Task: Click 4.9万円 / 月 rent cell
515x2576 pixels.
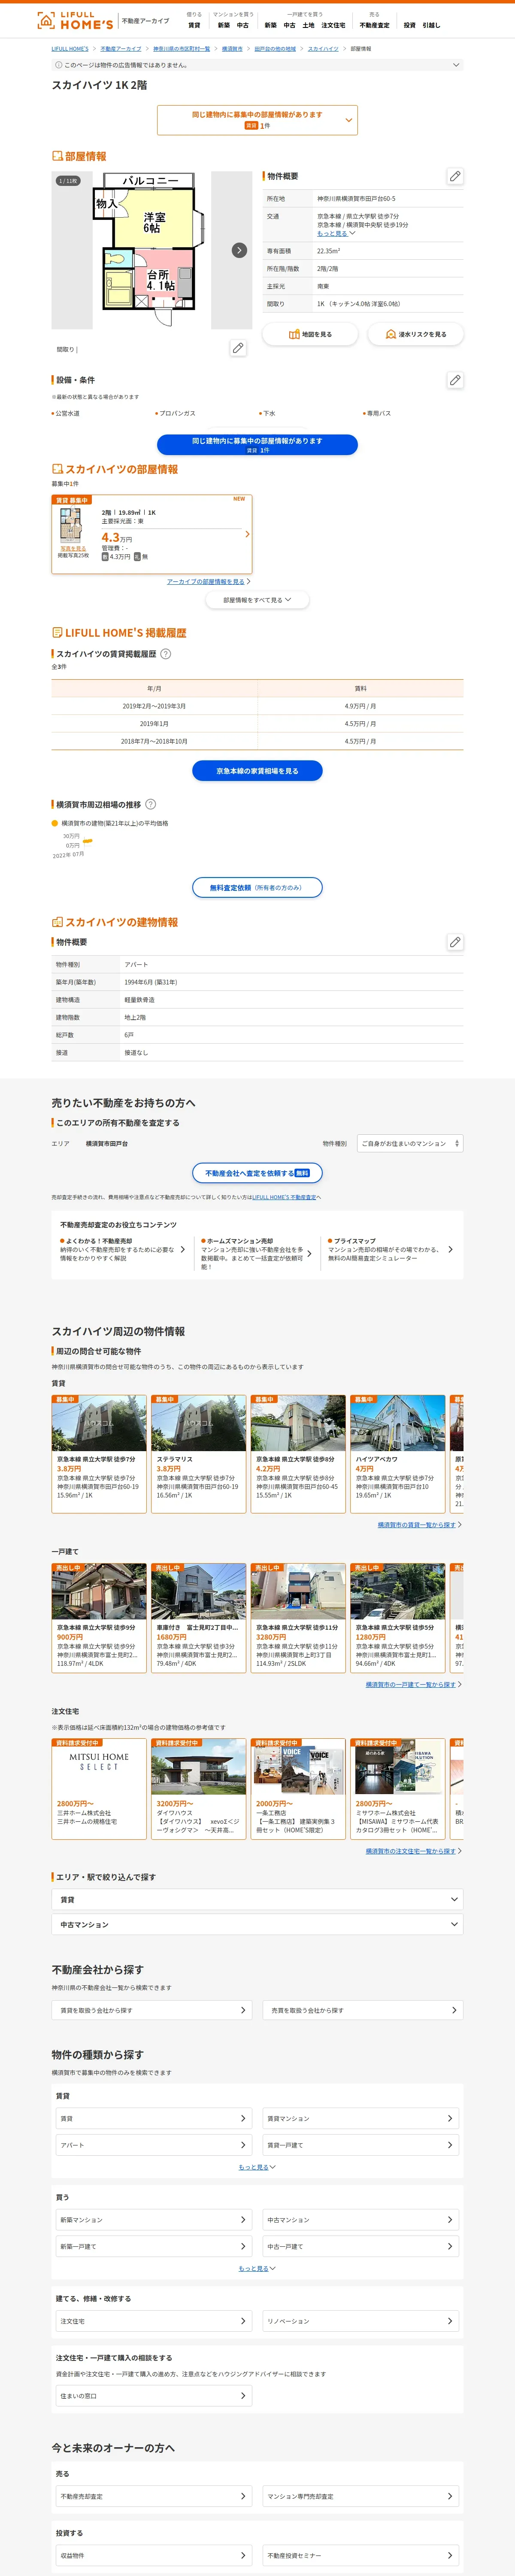Action: (360, 706)
